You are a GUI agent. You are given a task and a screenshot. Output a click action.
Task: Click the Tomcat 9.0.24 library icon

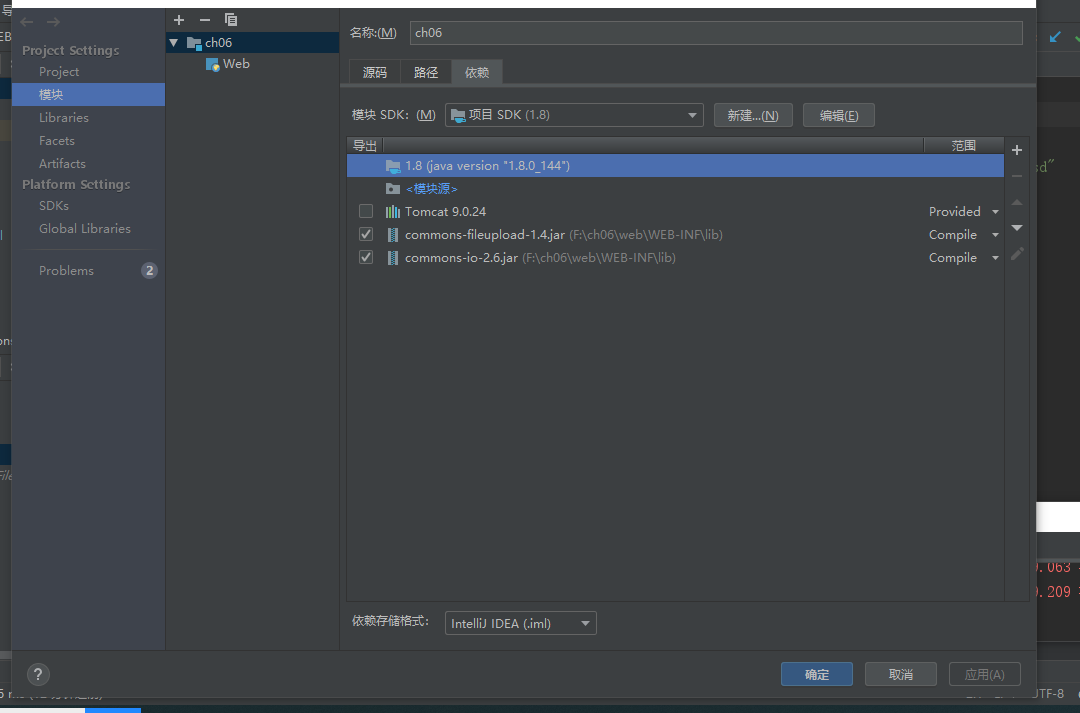point(393,211)
